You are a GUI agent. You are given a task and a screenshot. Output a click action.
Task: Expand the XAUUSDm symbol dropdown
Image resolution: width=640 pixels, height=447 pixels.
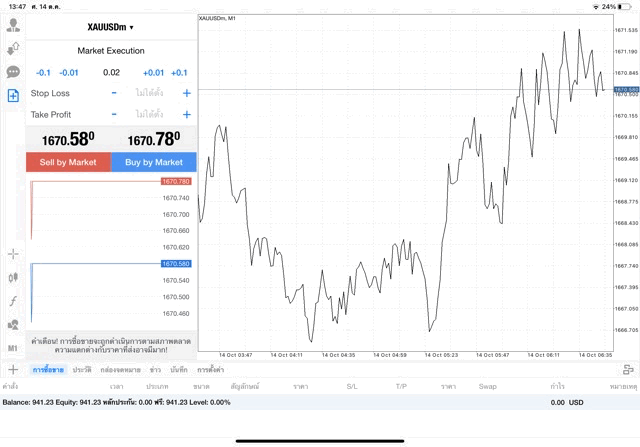pos(110,27)
